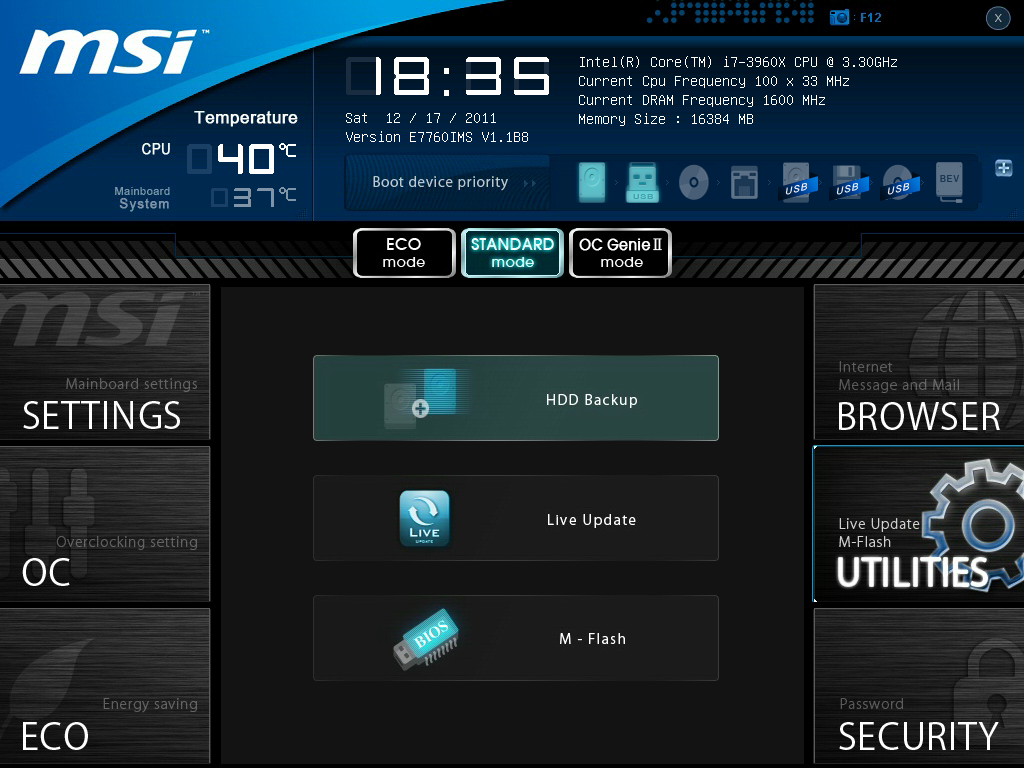Click the Memory Size 16384 MB text
The height and width of the screenshot is (768, 1024).
[x=665, y=119]
